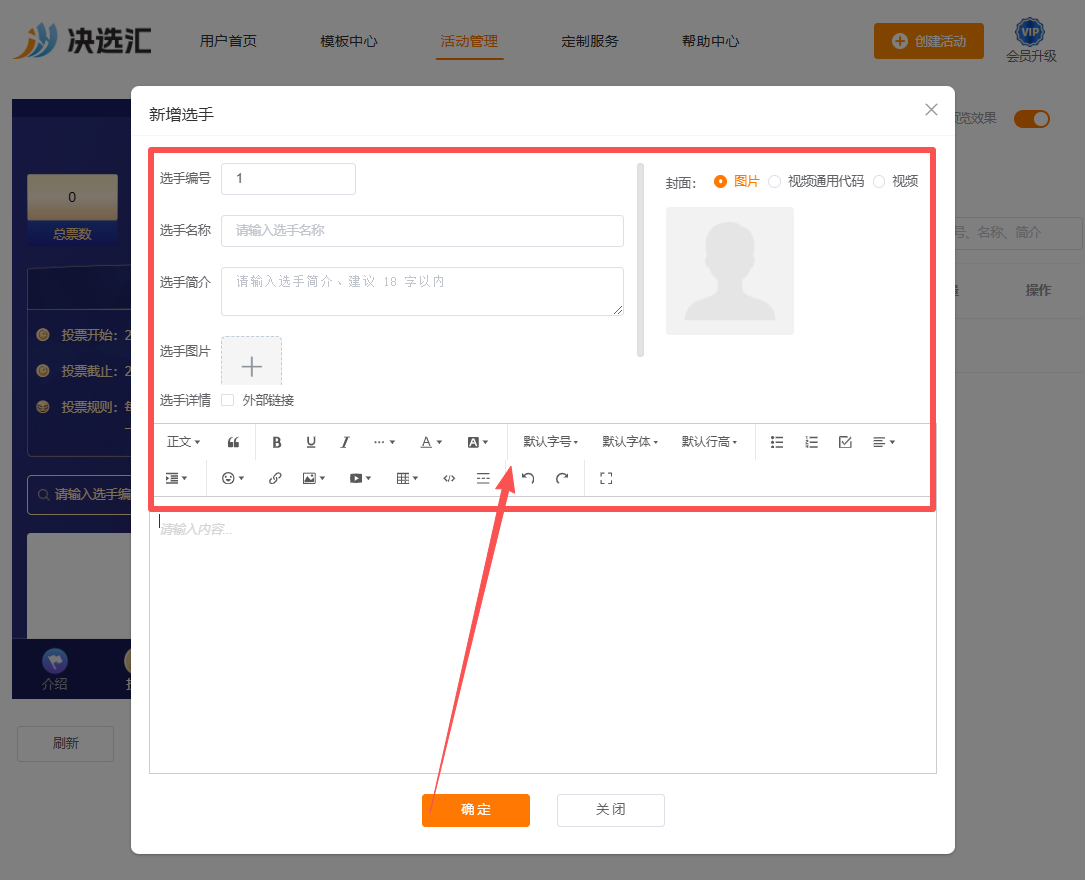Insert a blockquote in the editor
Image resolution: width=1085 pixels, height=880 pixels.
click(x=233, y=442)
